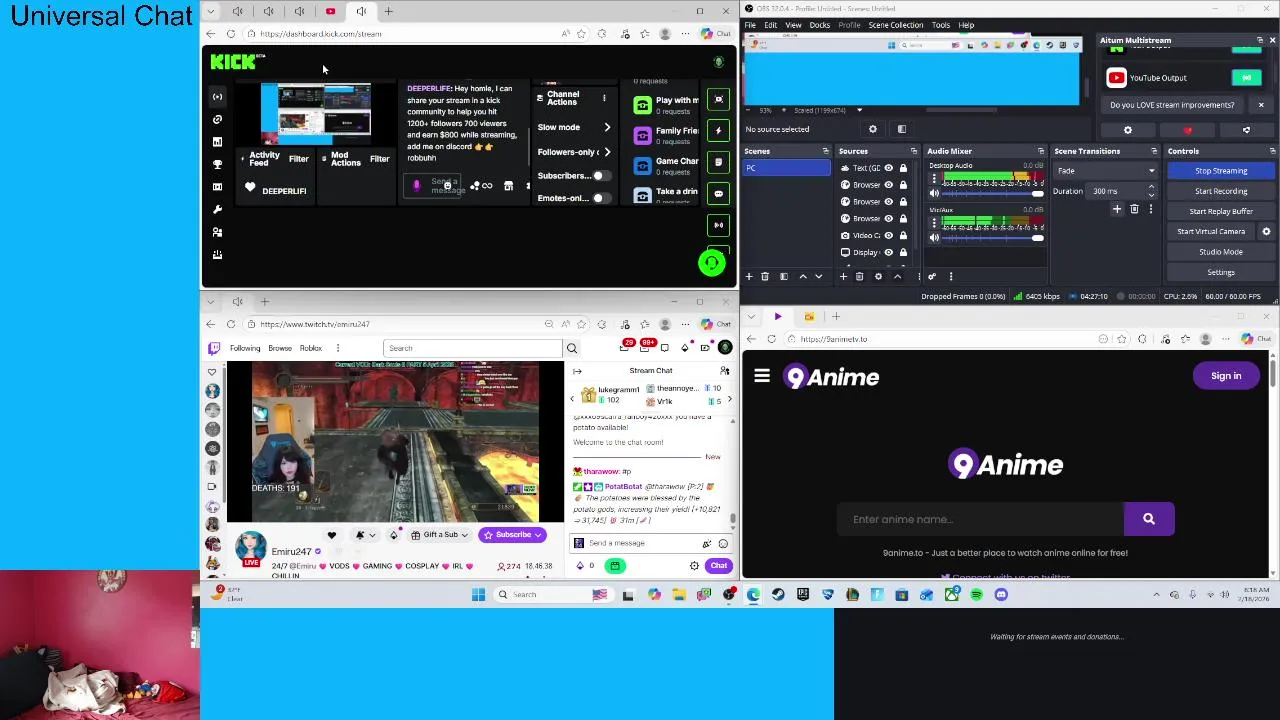Open Kick settings wrench sidebar icon
The image size is (1280, 720).
(x=218, y=209)
